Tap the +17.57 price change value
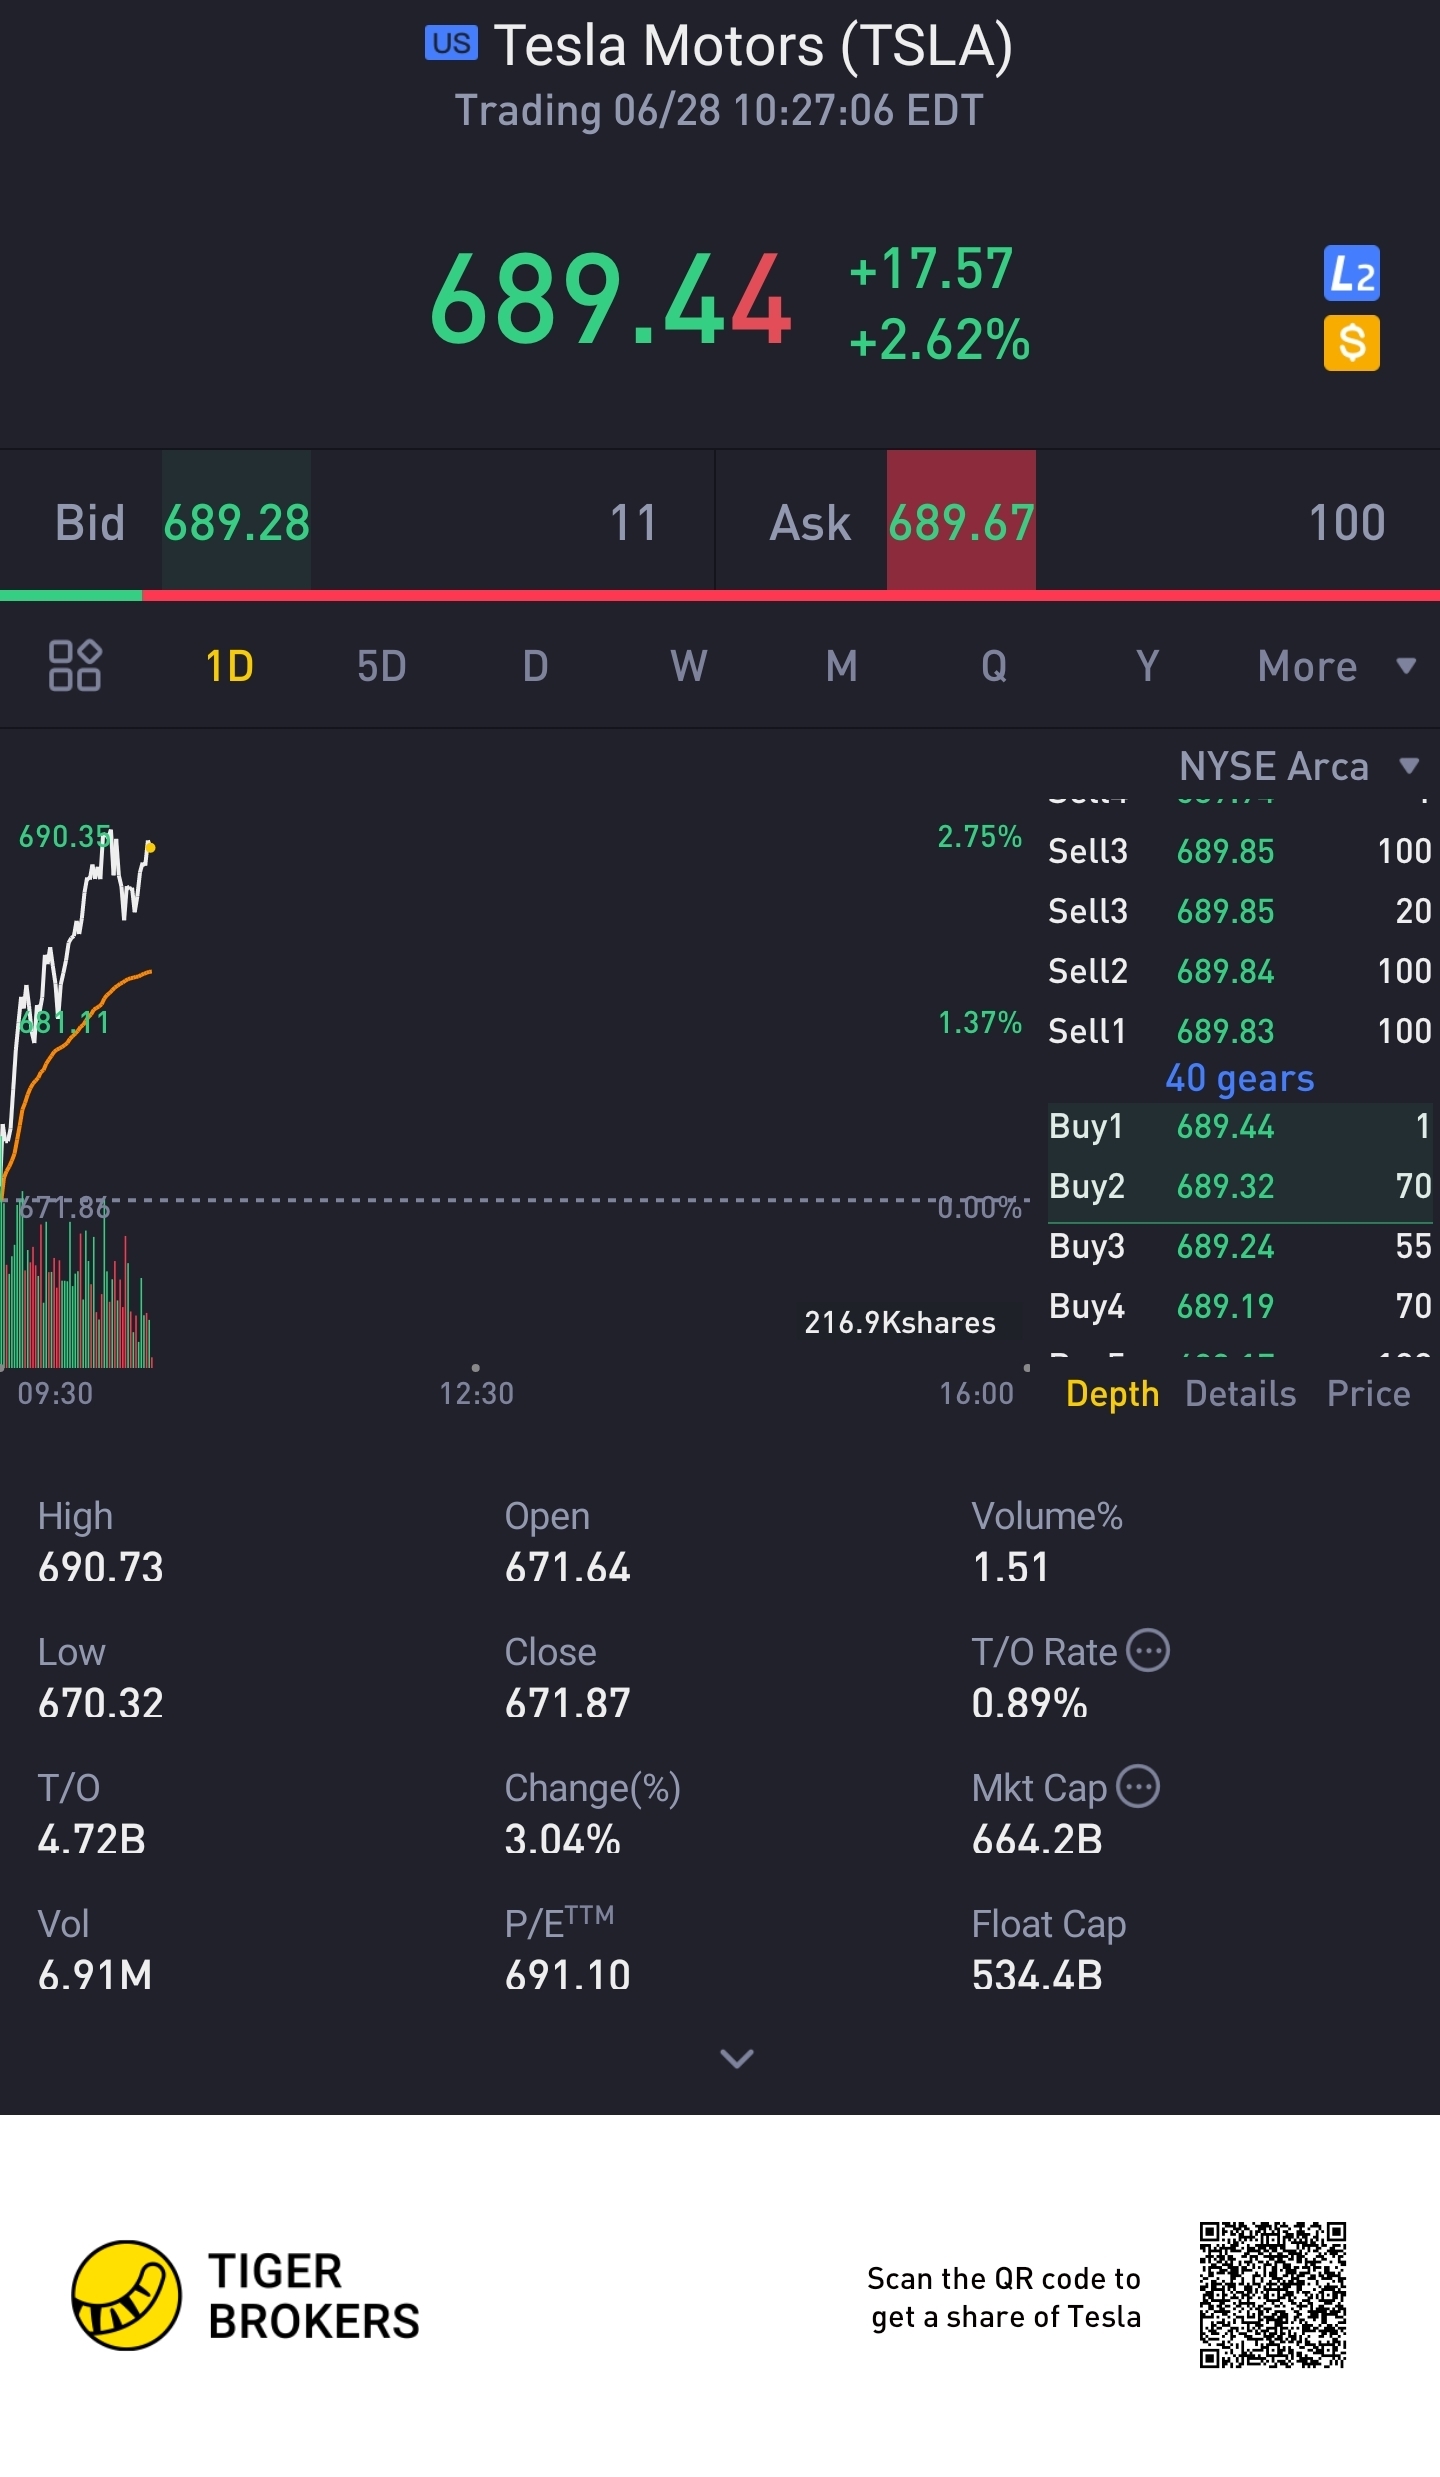 click(931, 268)
